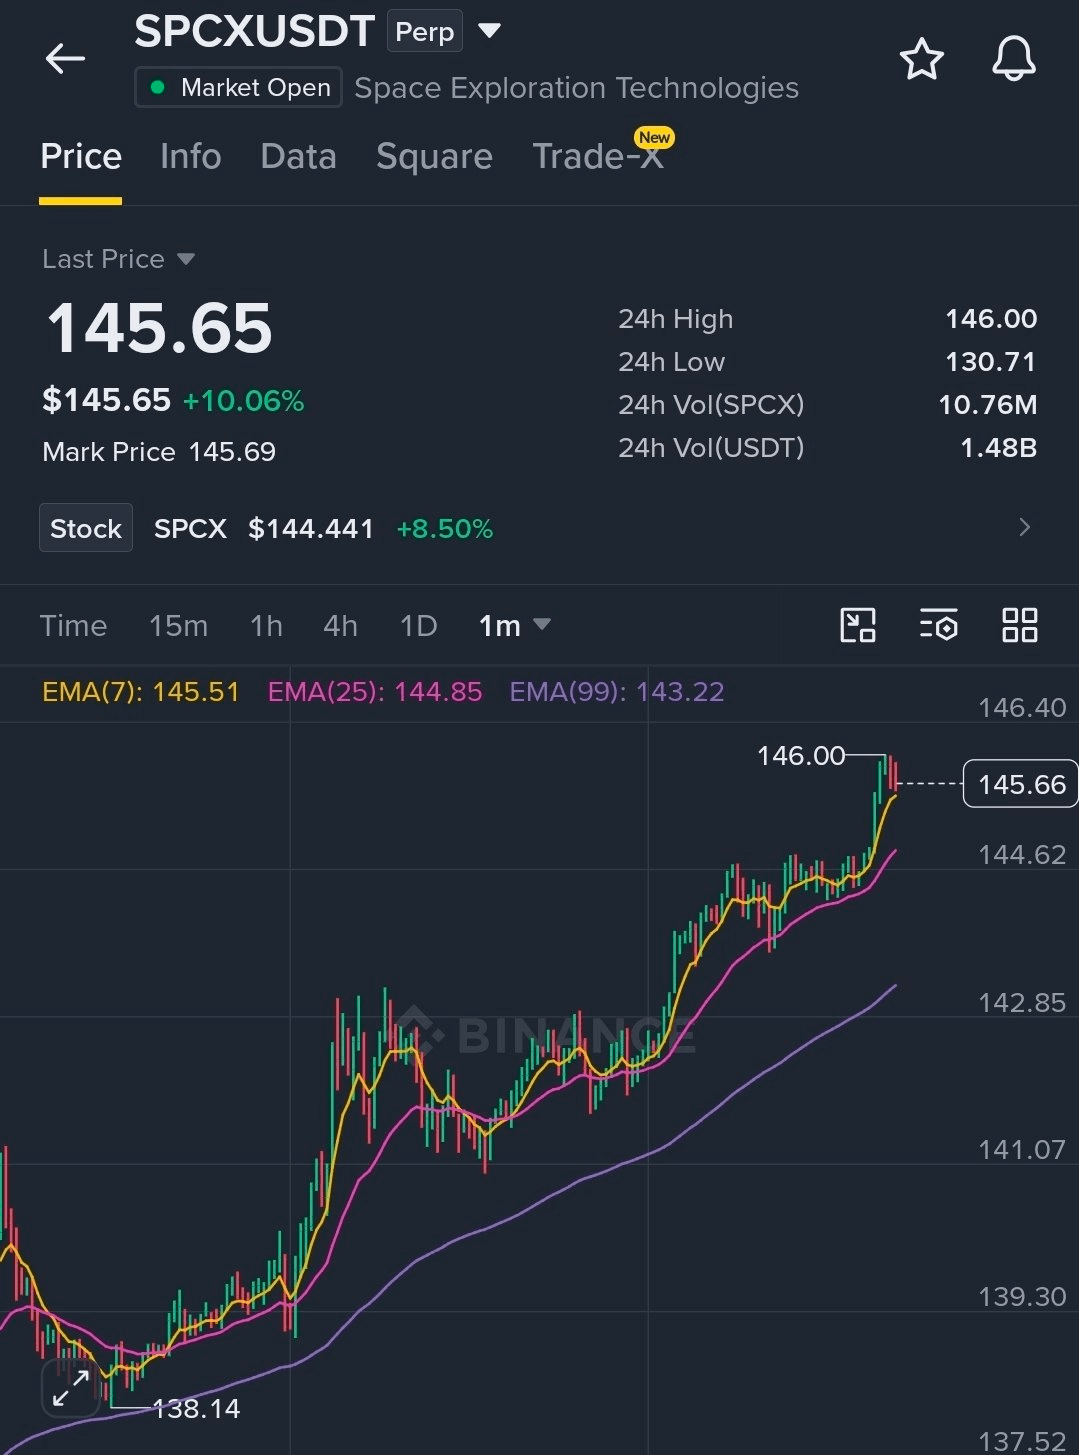The width and height of the screenshot is (1079, 1455).
Task: Tap the +10.06% price change
Action: tap(243, 401)
